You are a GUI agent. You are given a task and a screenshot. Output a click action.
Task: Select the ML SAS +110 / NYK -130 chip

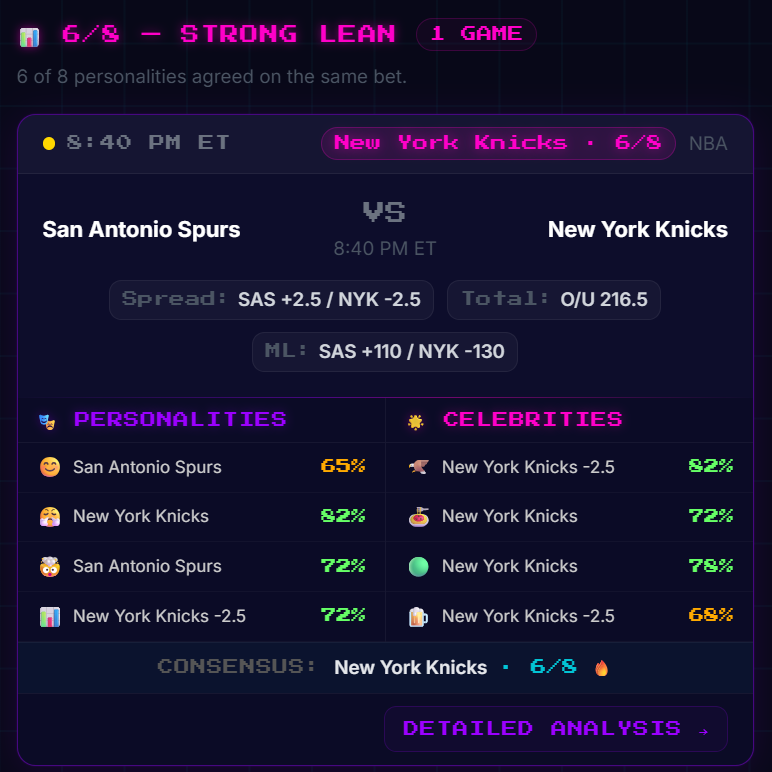click(385, 352)
